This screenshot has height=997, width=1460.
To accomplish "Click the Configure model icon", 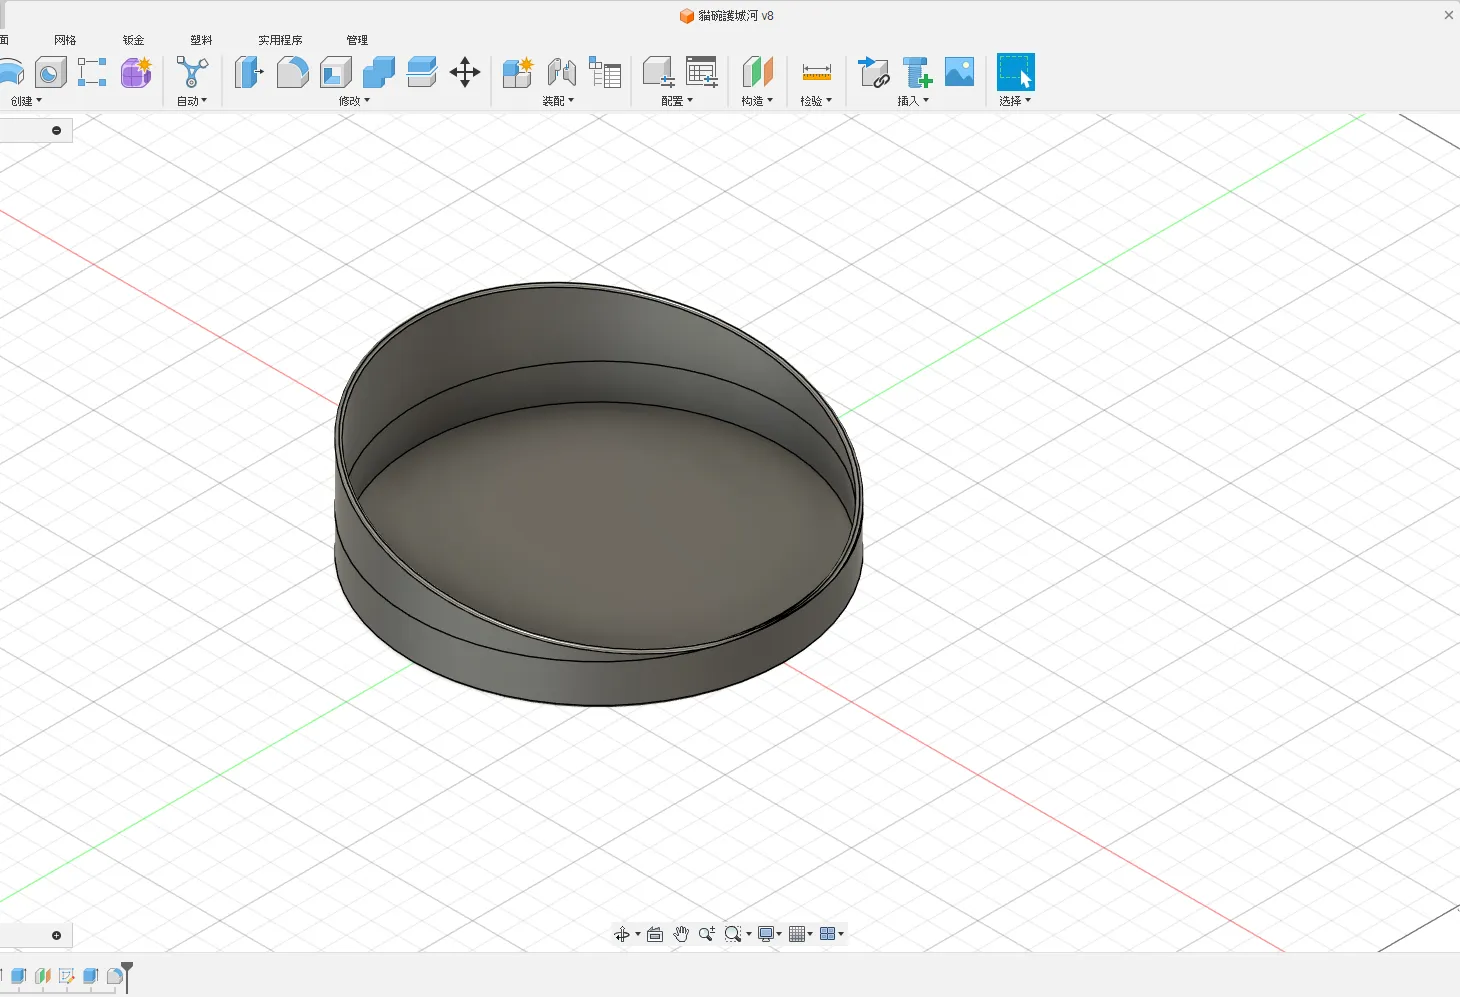I will coord(658,72).
